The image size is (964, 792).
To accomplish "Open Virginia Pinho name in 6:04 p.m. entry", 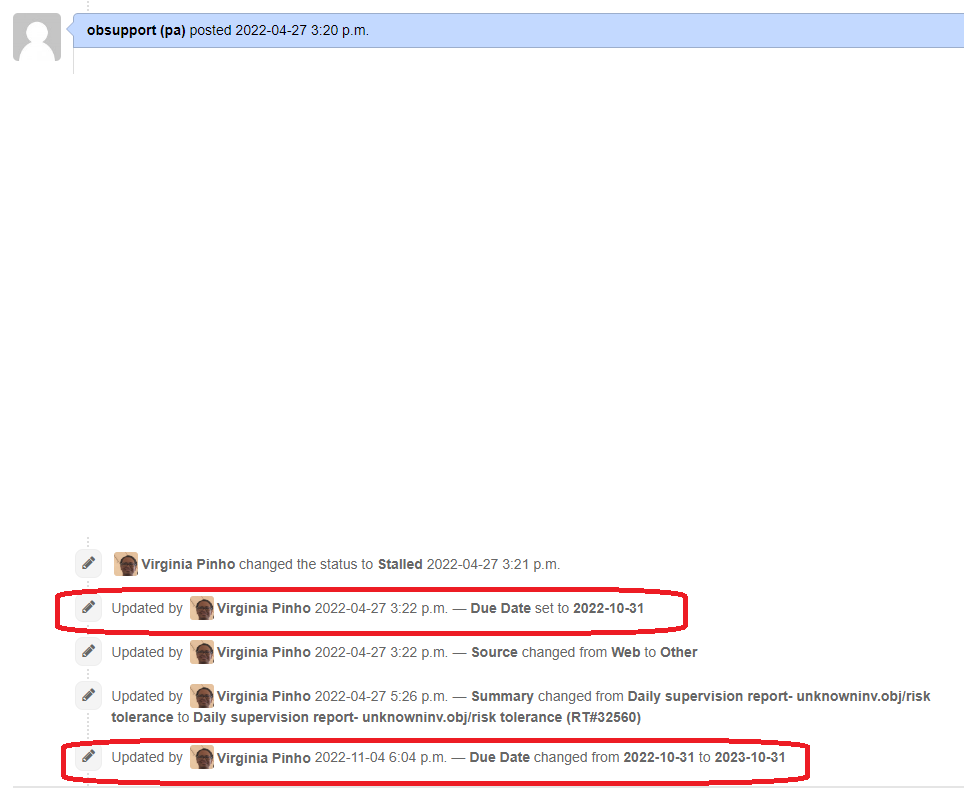I will [x=264, y=757].
